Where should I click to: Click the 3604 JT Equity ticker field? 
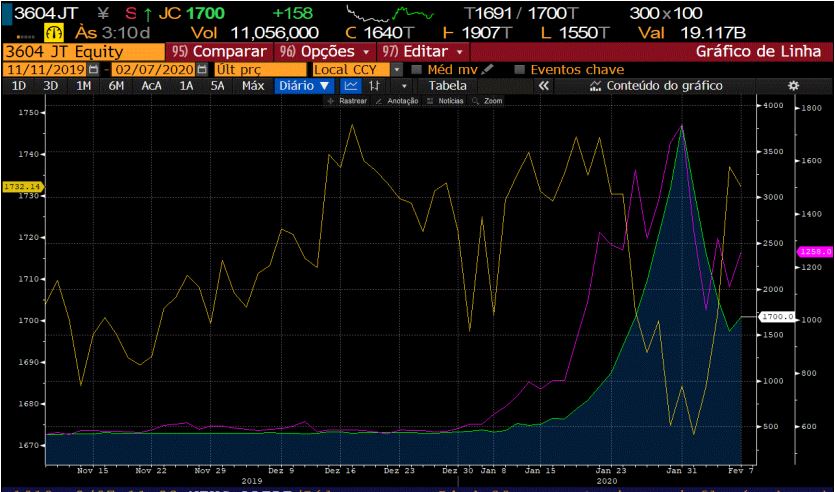pyautogui.click(x=82, y=51)
